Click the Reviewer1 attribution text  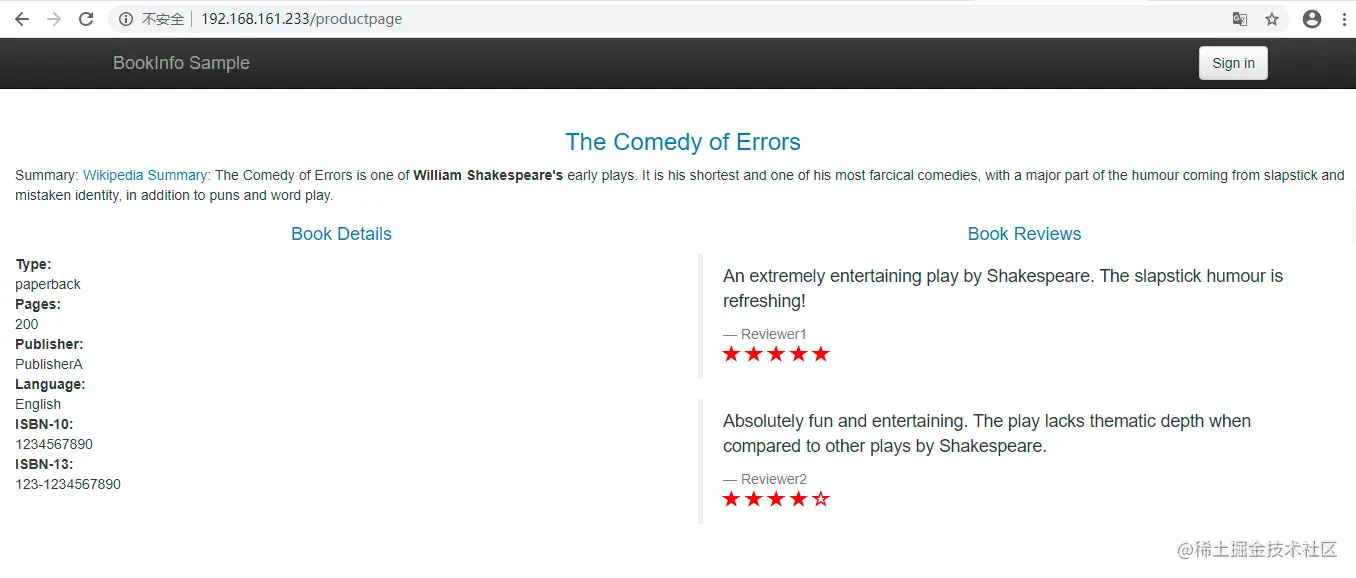pyautogui.click(x=765, y=334)
